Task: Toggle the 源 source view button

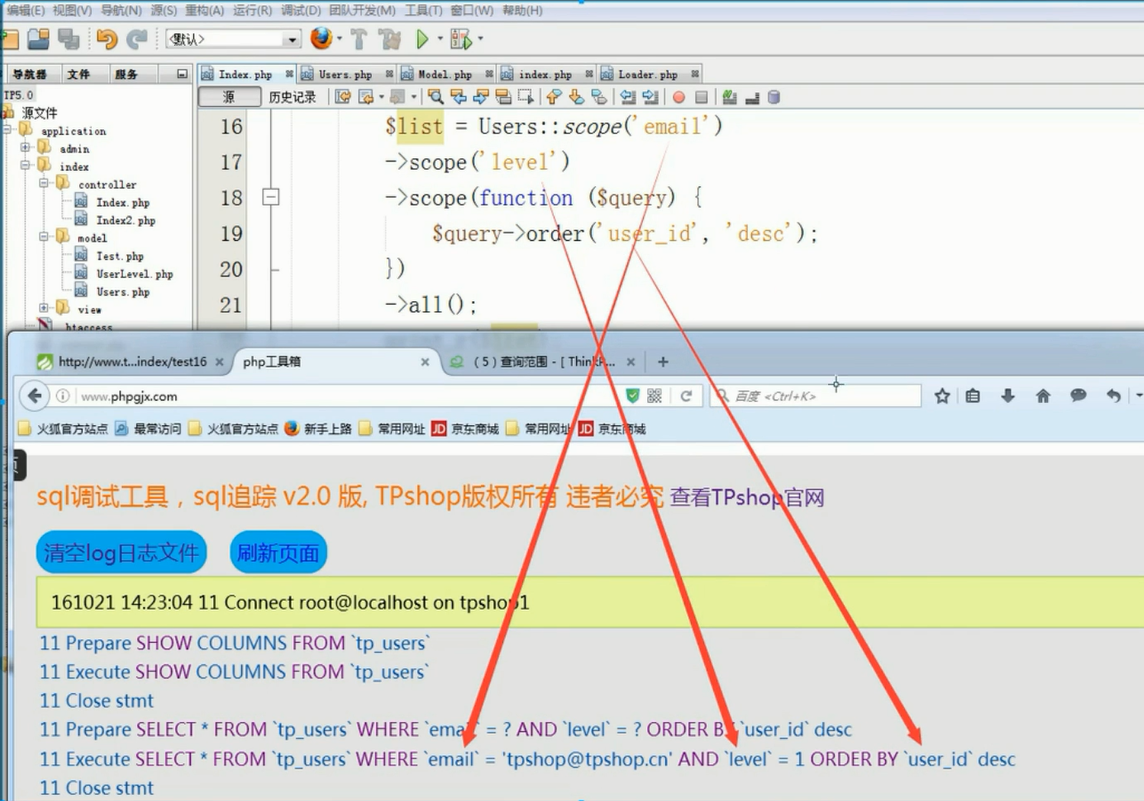Action: [x=229, y=97]
